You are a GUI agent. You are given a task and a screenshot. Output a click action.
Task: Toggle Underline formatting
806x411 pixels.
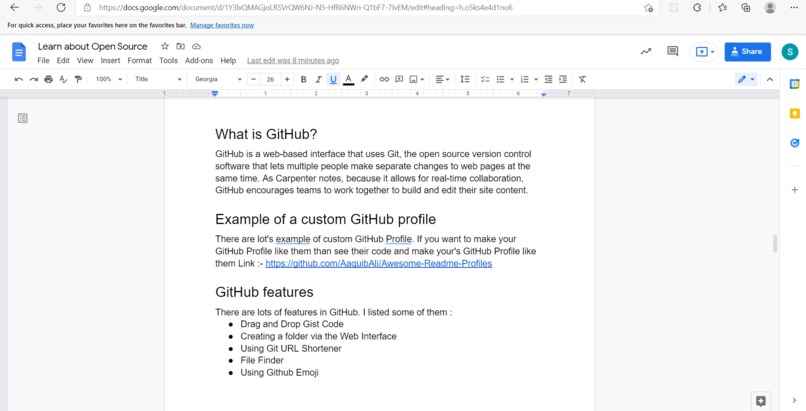(x=333, y=79)
